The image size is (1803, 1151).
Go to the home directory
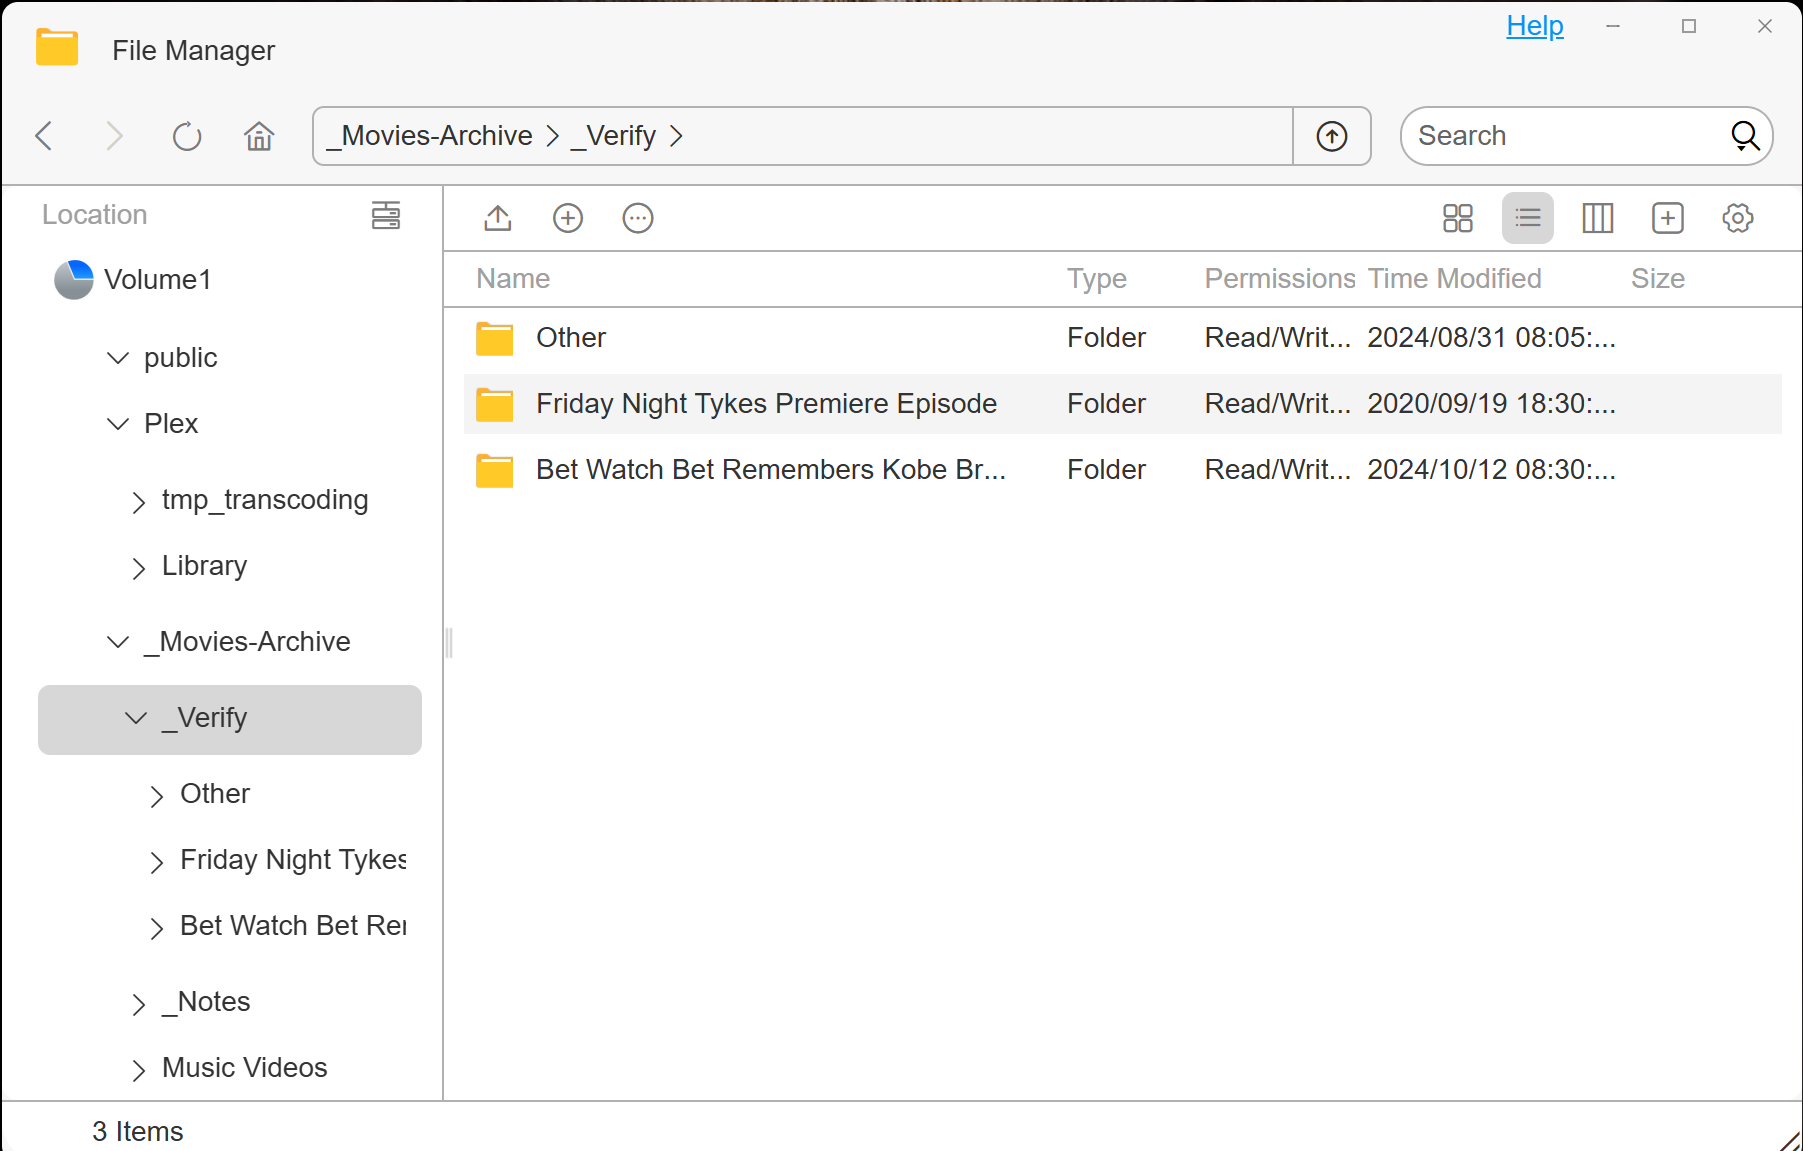click(x=259, y=136)
